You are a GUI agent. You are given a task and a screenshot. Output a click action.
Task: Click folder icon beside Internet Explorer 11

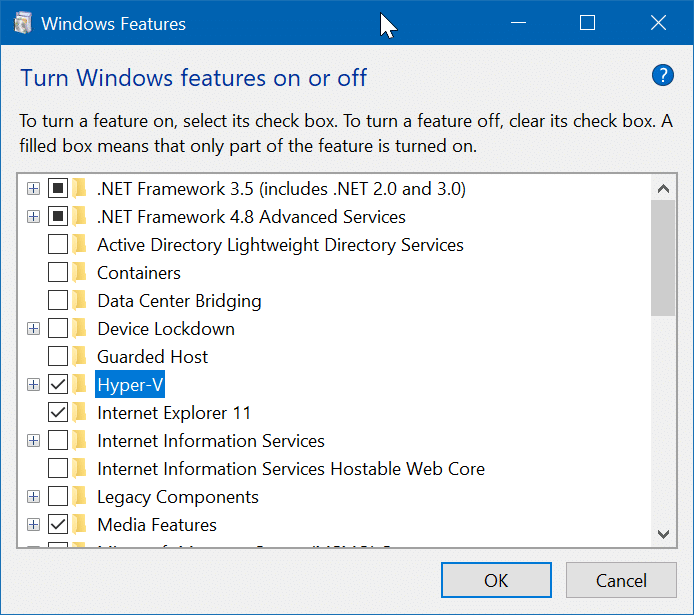[80, 412]
